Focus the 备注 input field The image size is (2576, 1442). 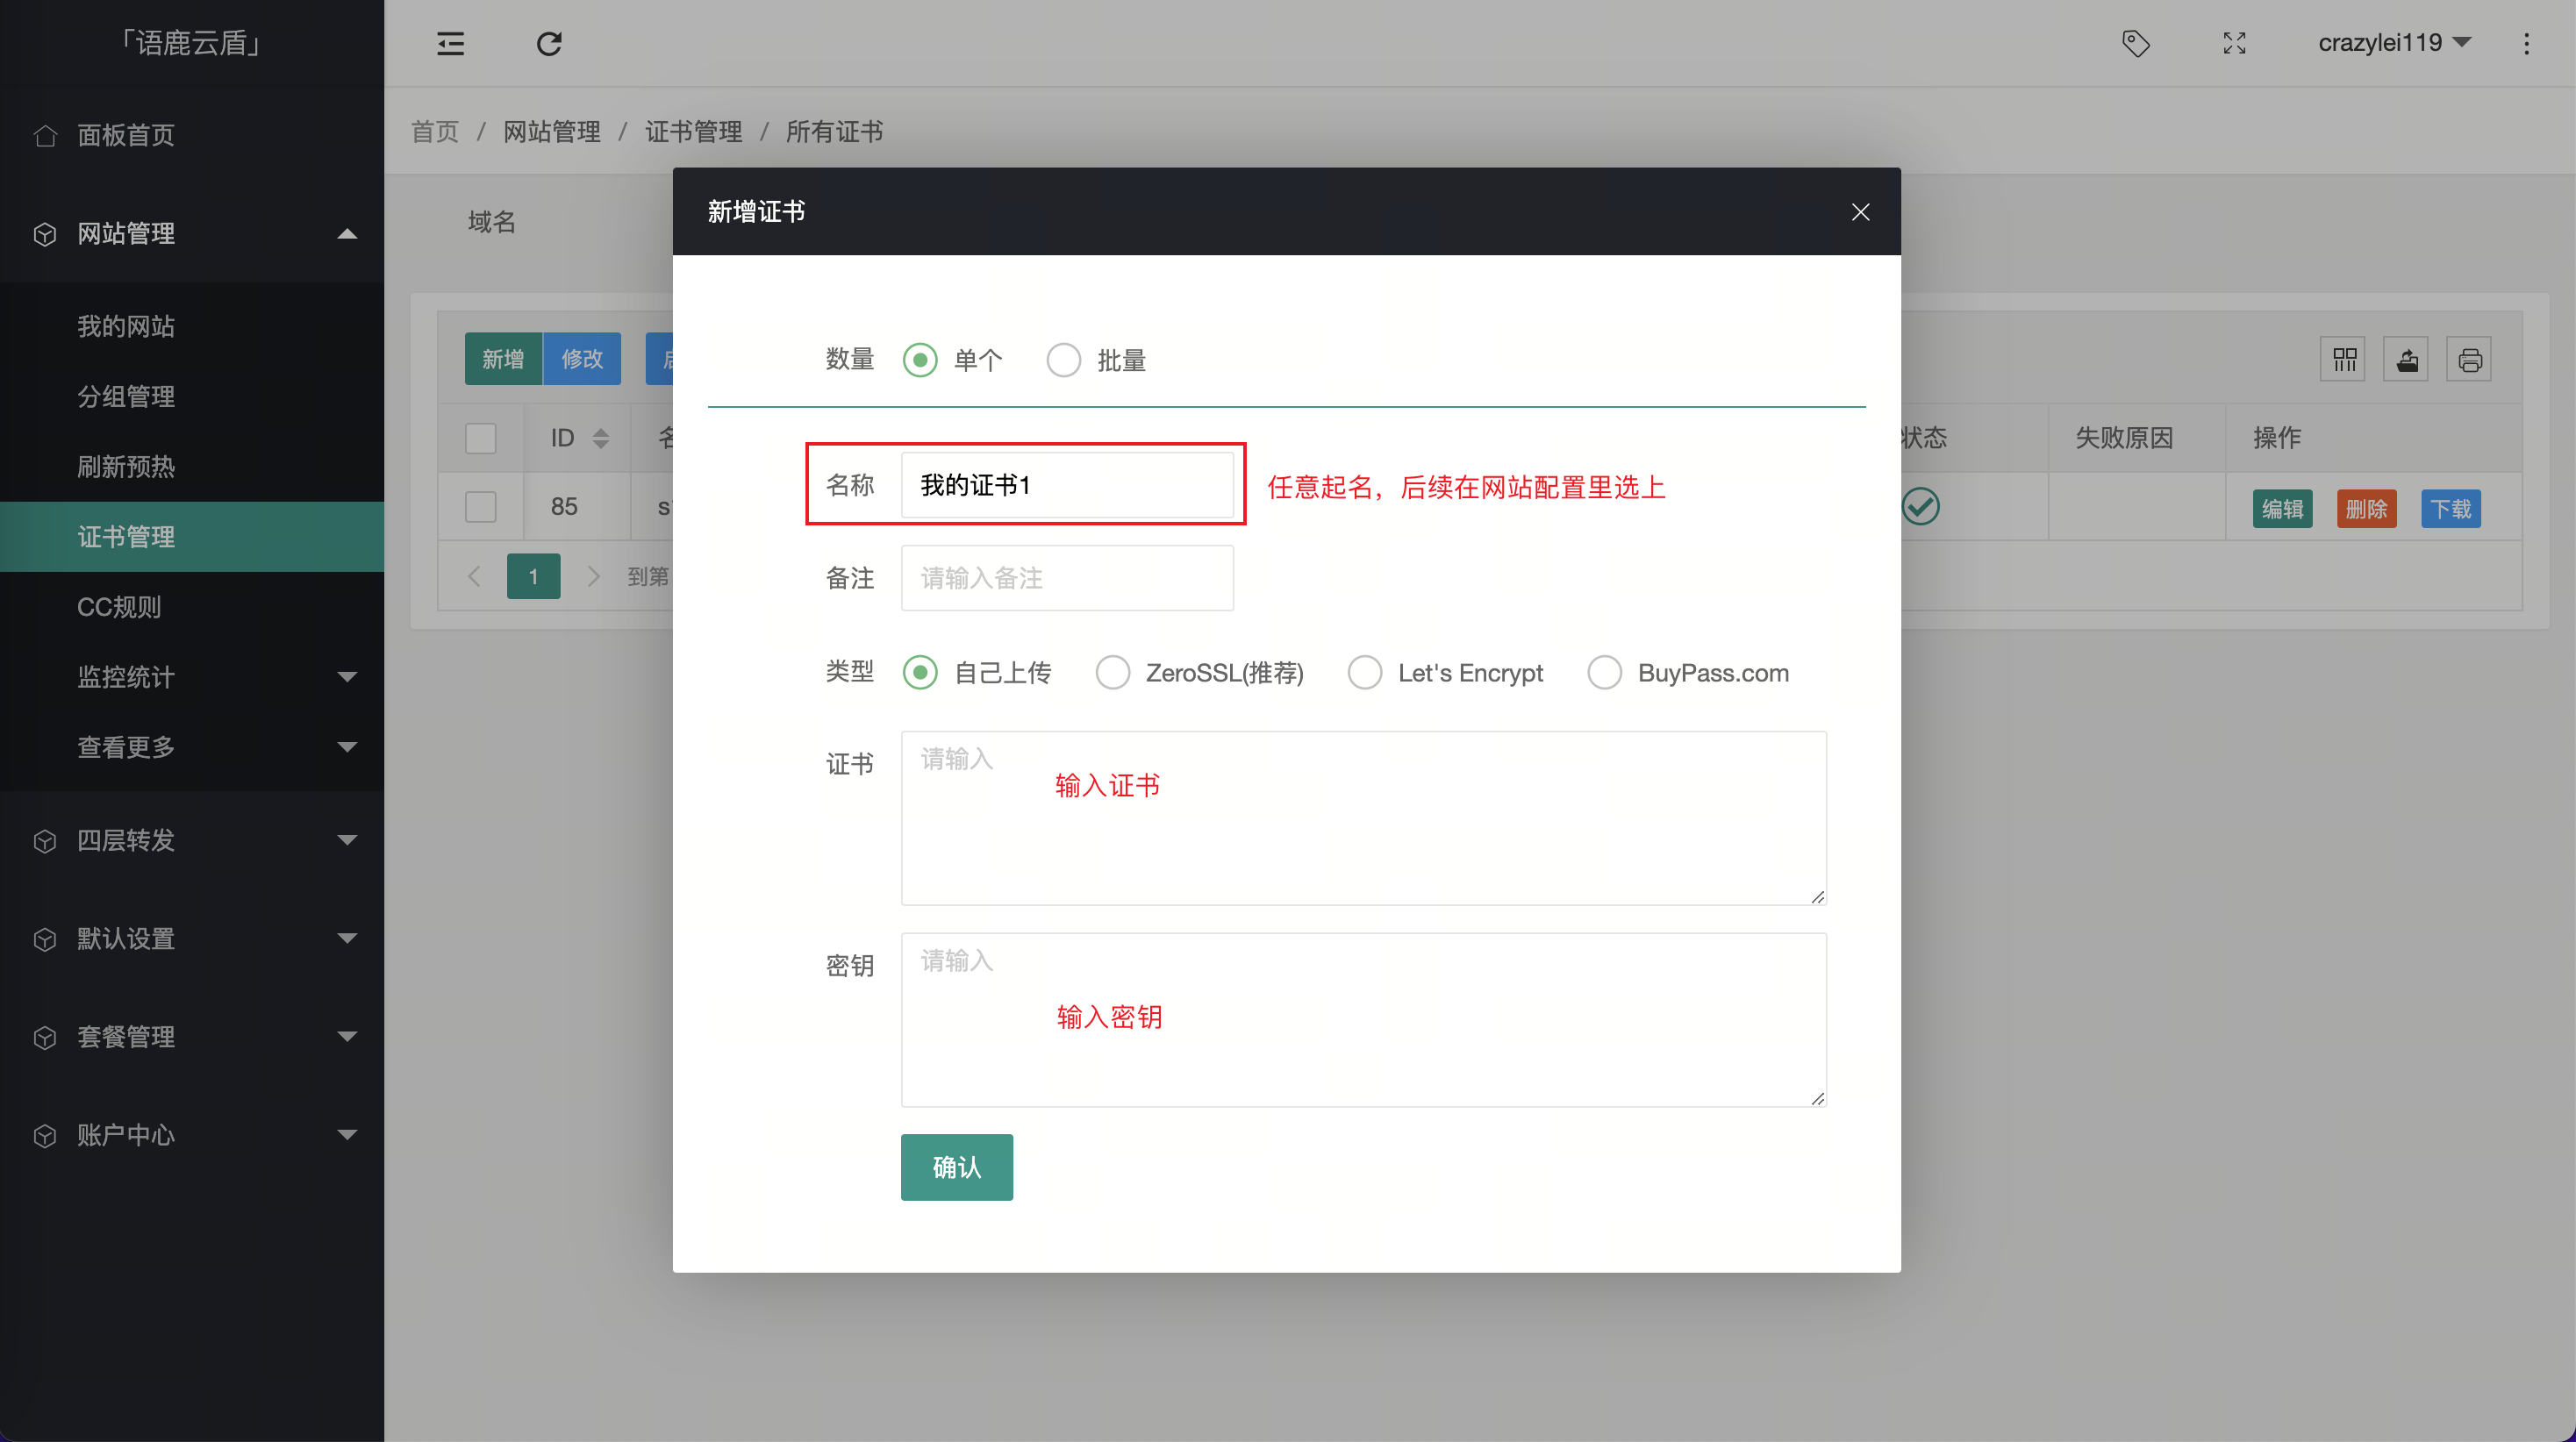click(x=1067, y=578)
